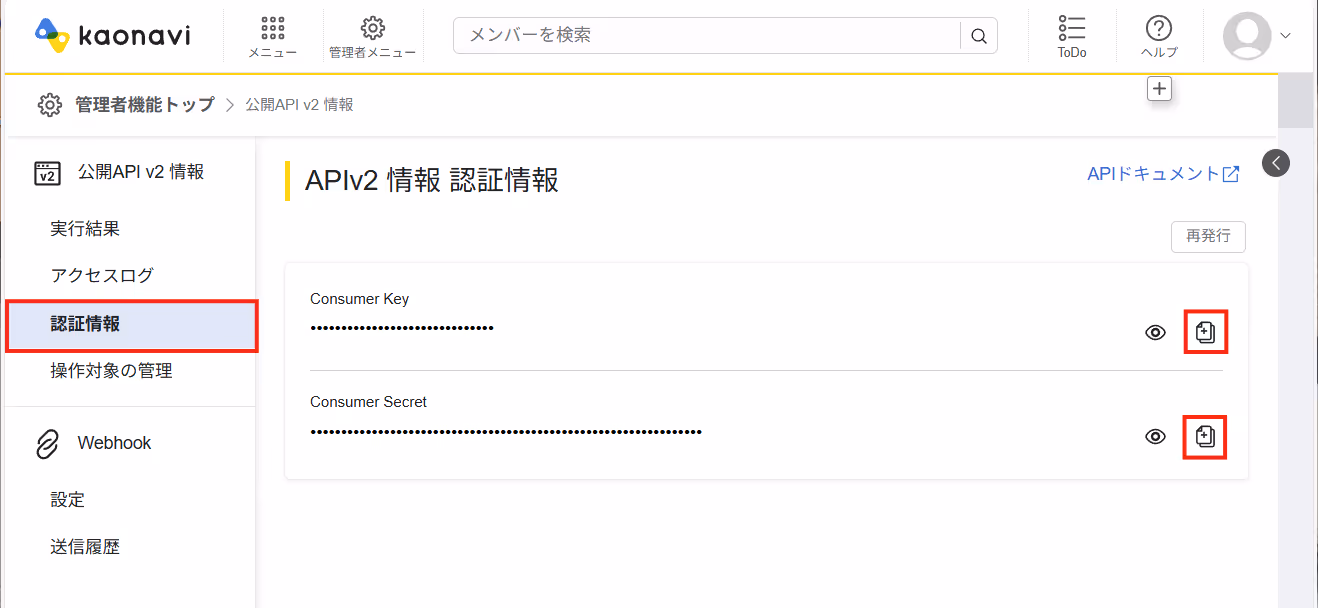
Task: Select the 公開API v2 情報 sidebar heading
Action: tap(141, 172)
